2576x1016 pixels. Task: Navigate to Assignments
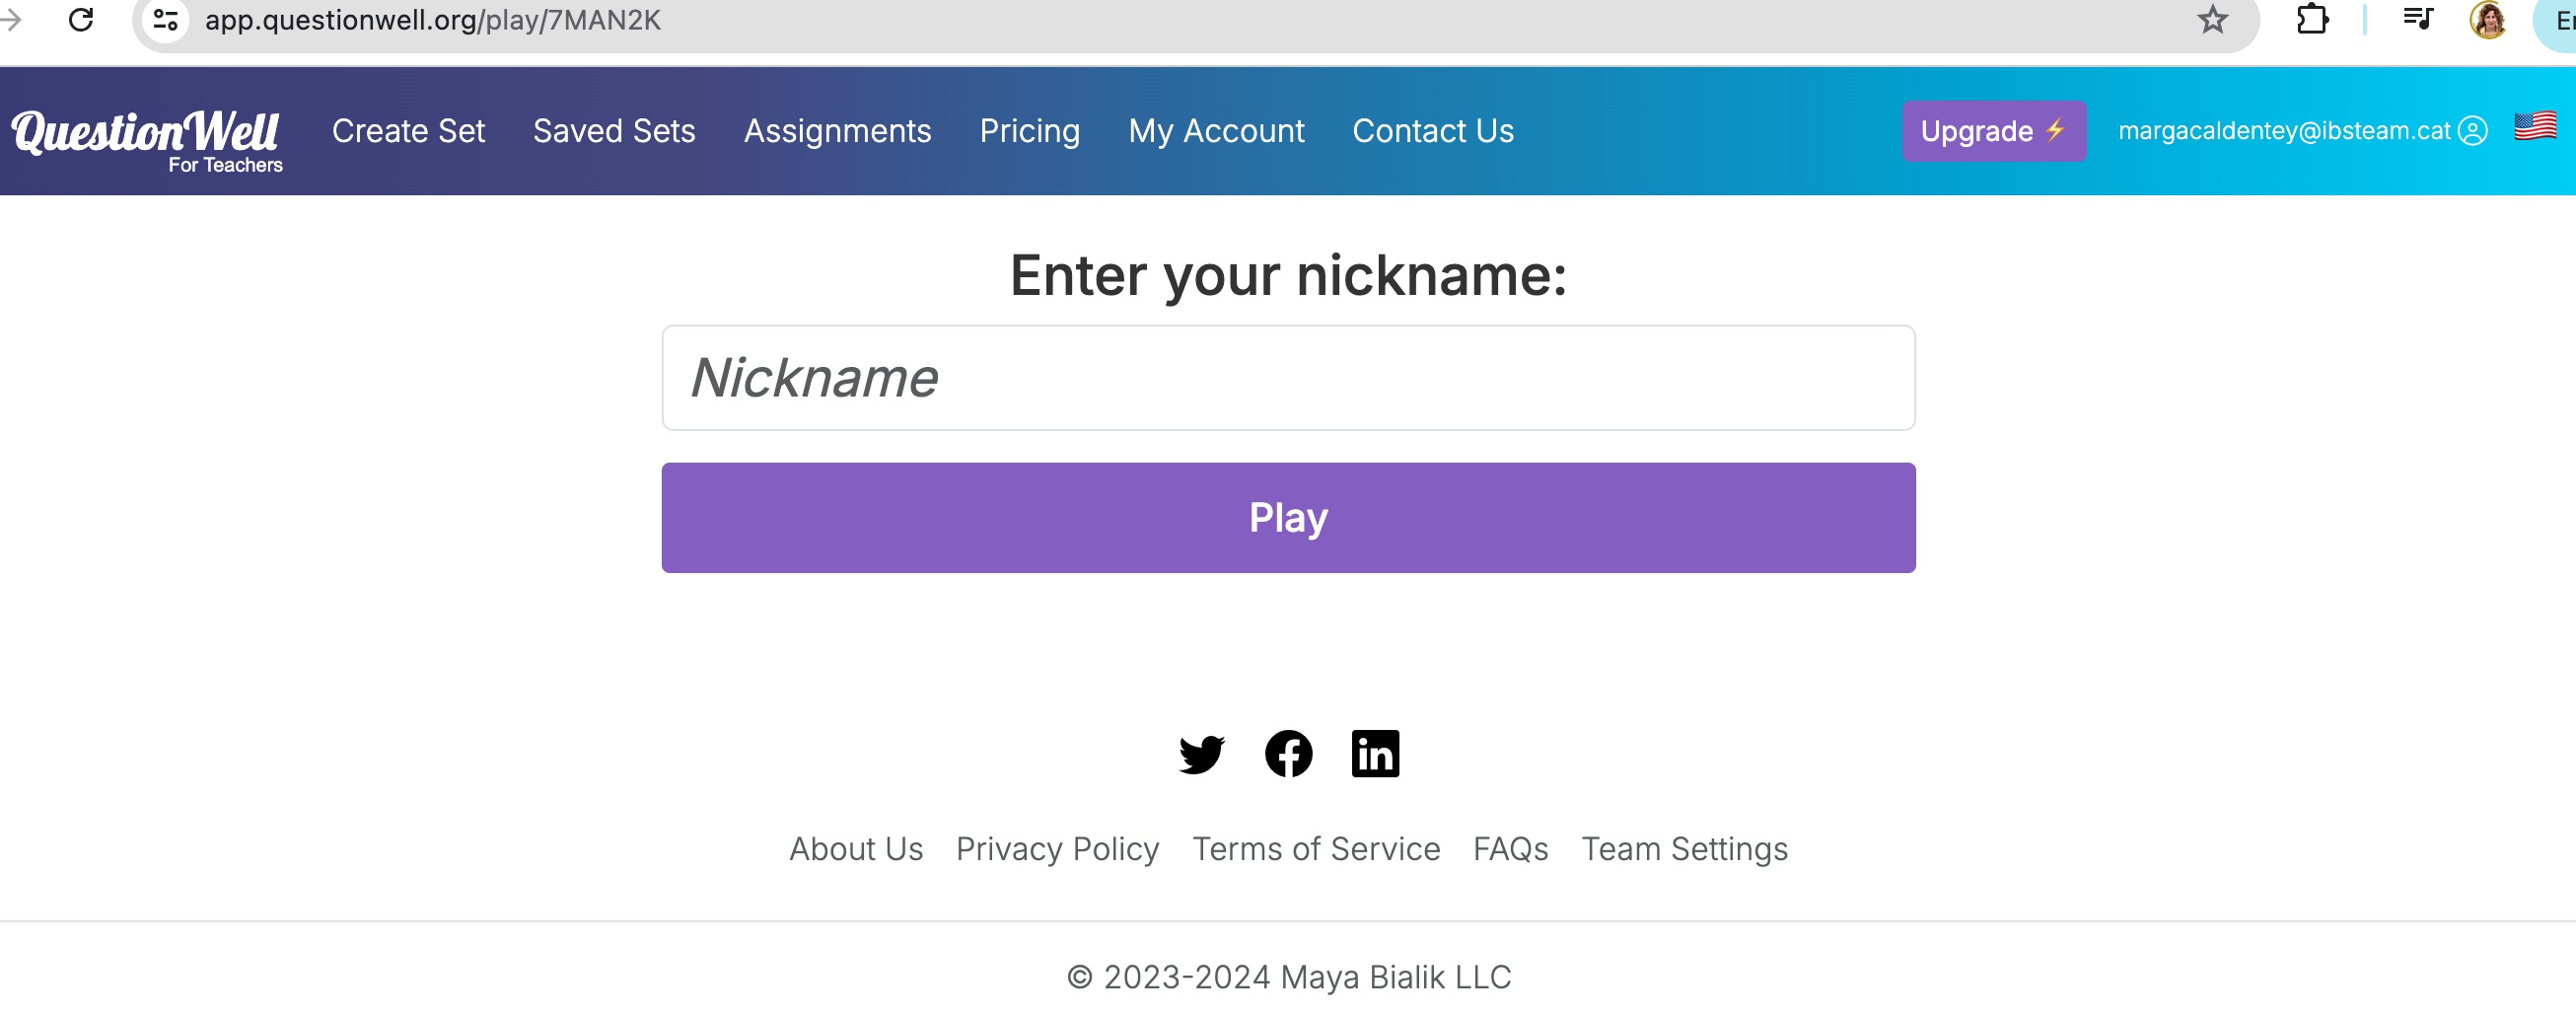(837, 131)
